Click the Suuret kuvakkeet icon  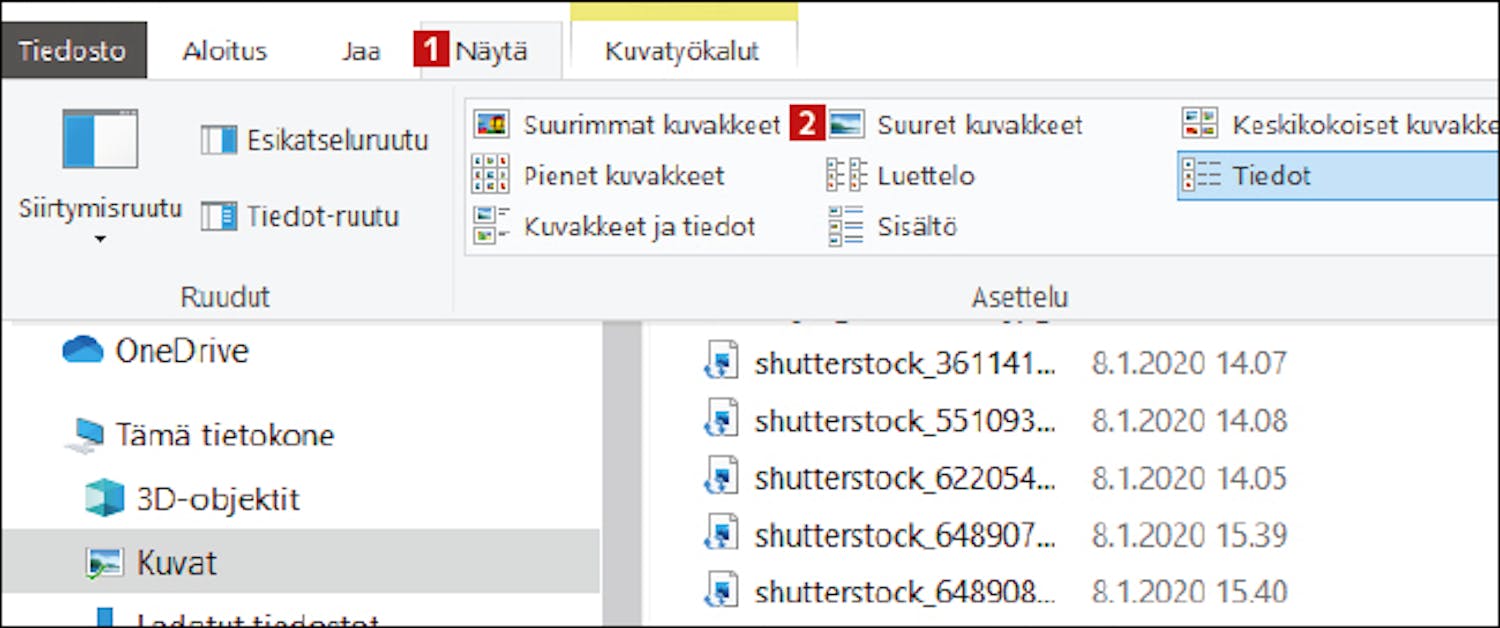pos(845,125)
